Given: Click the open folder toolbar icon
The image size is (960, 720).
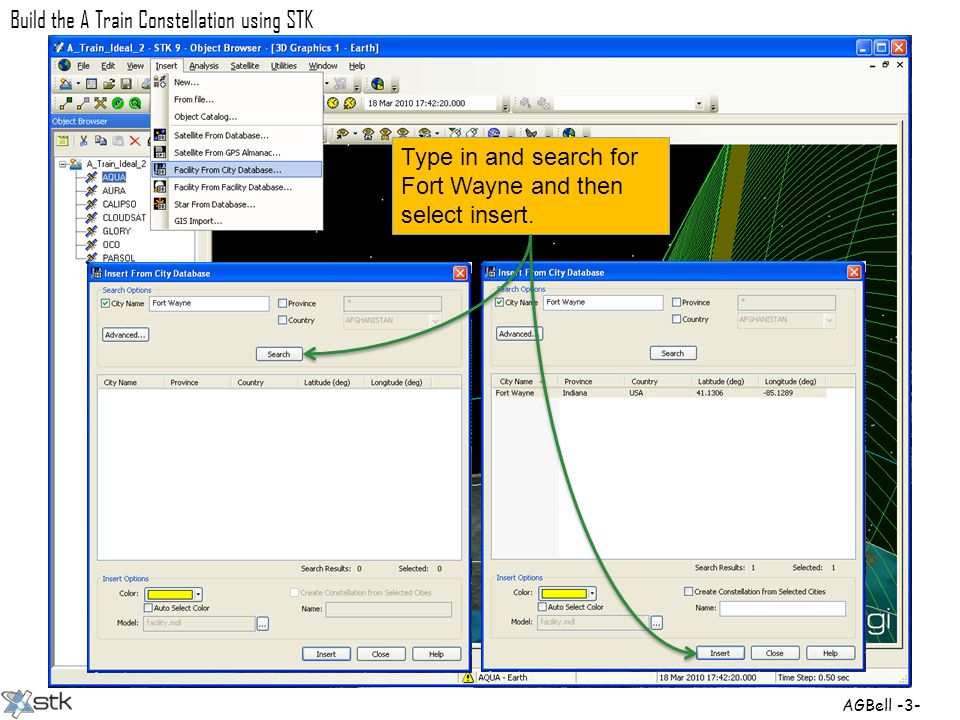Looking at the screenshot, I should pyautogui.click(x=109, y=84).
